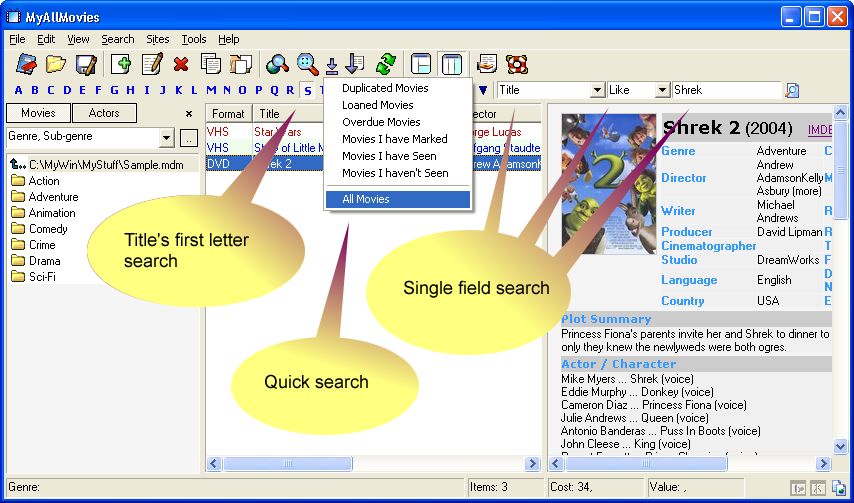
Task: Click the first grey status bar panel icon
Action: tap(798, 488)
